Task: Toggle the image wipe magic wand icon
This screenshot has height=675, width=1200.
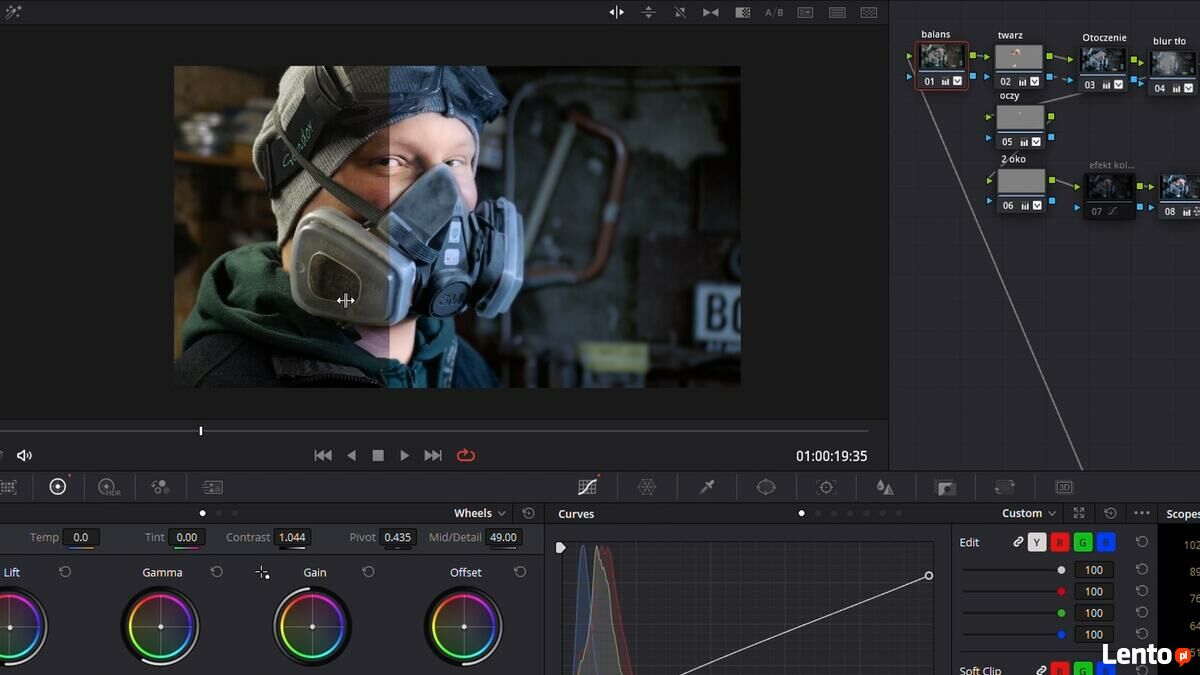Action: (x=13, y=12)
